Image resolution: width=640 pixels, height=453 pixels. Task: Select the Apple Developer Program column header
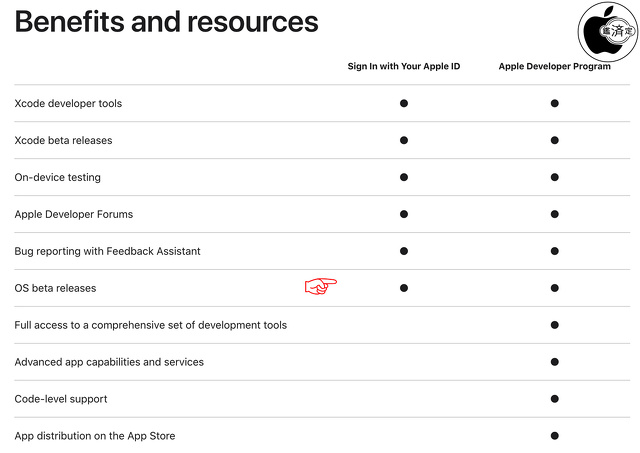click(x=554, y=67)
